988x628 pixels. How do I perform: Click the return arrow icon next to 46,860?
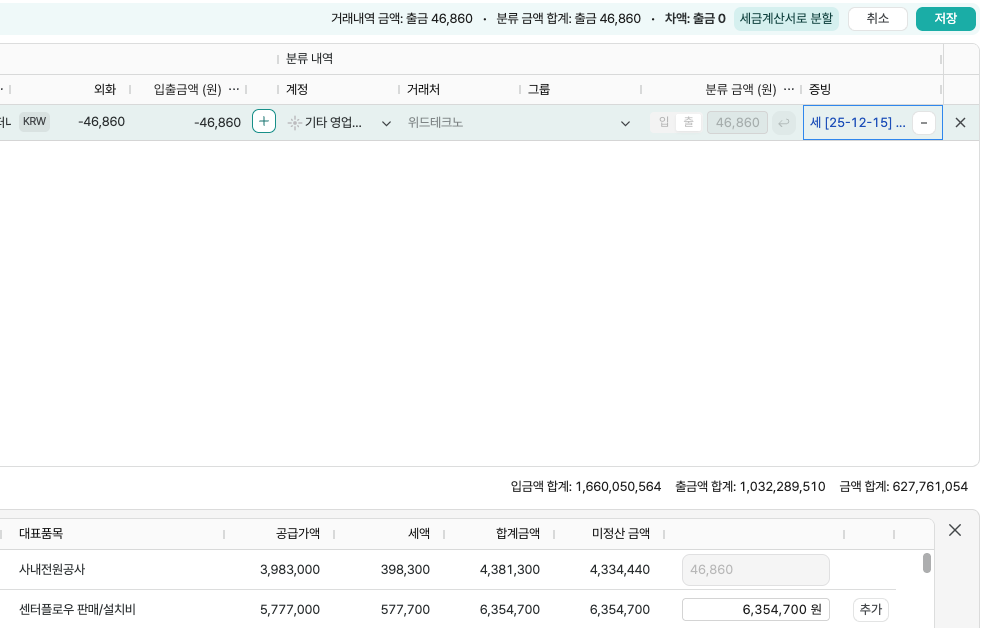784,123
